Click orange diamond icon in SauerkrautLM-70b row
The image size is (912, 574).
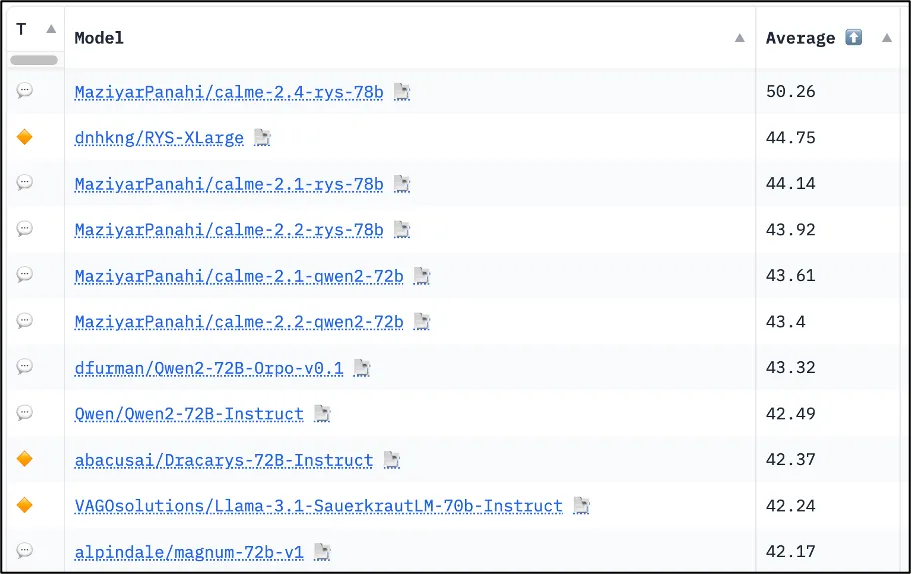tap(24, 505)
